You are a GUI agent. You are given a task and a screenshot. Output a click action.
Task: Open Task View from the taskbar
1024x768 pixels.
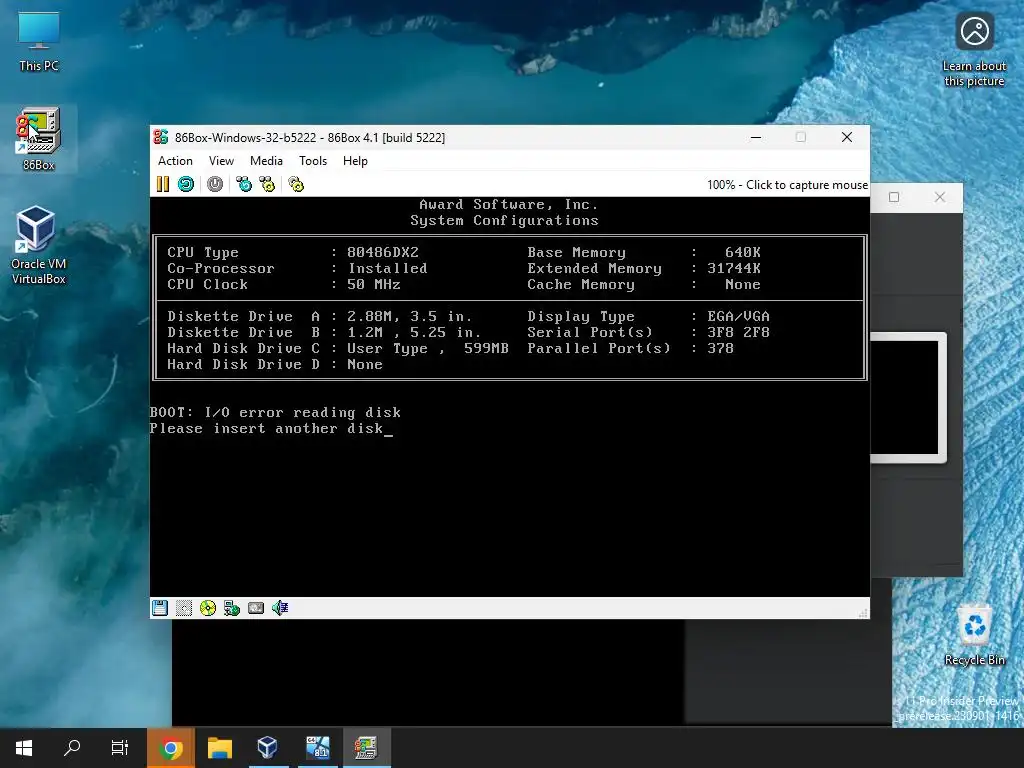pos(120,748)
